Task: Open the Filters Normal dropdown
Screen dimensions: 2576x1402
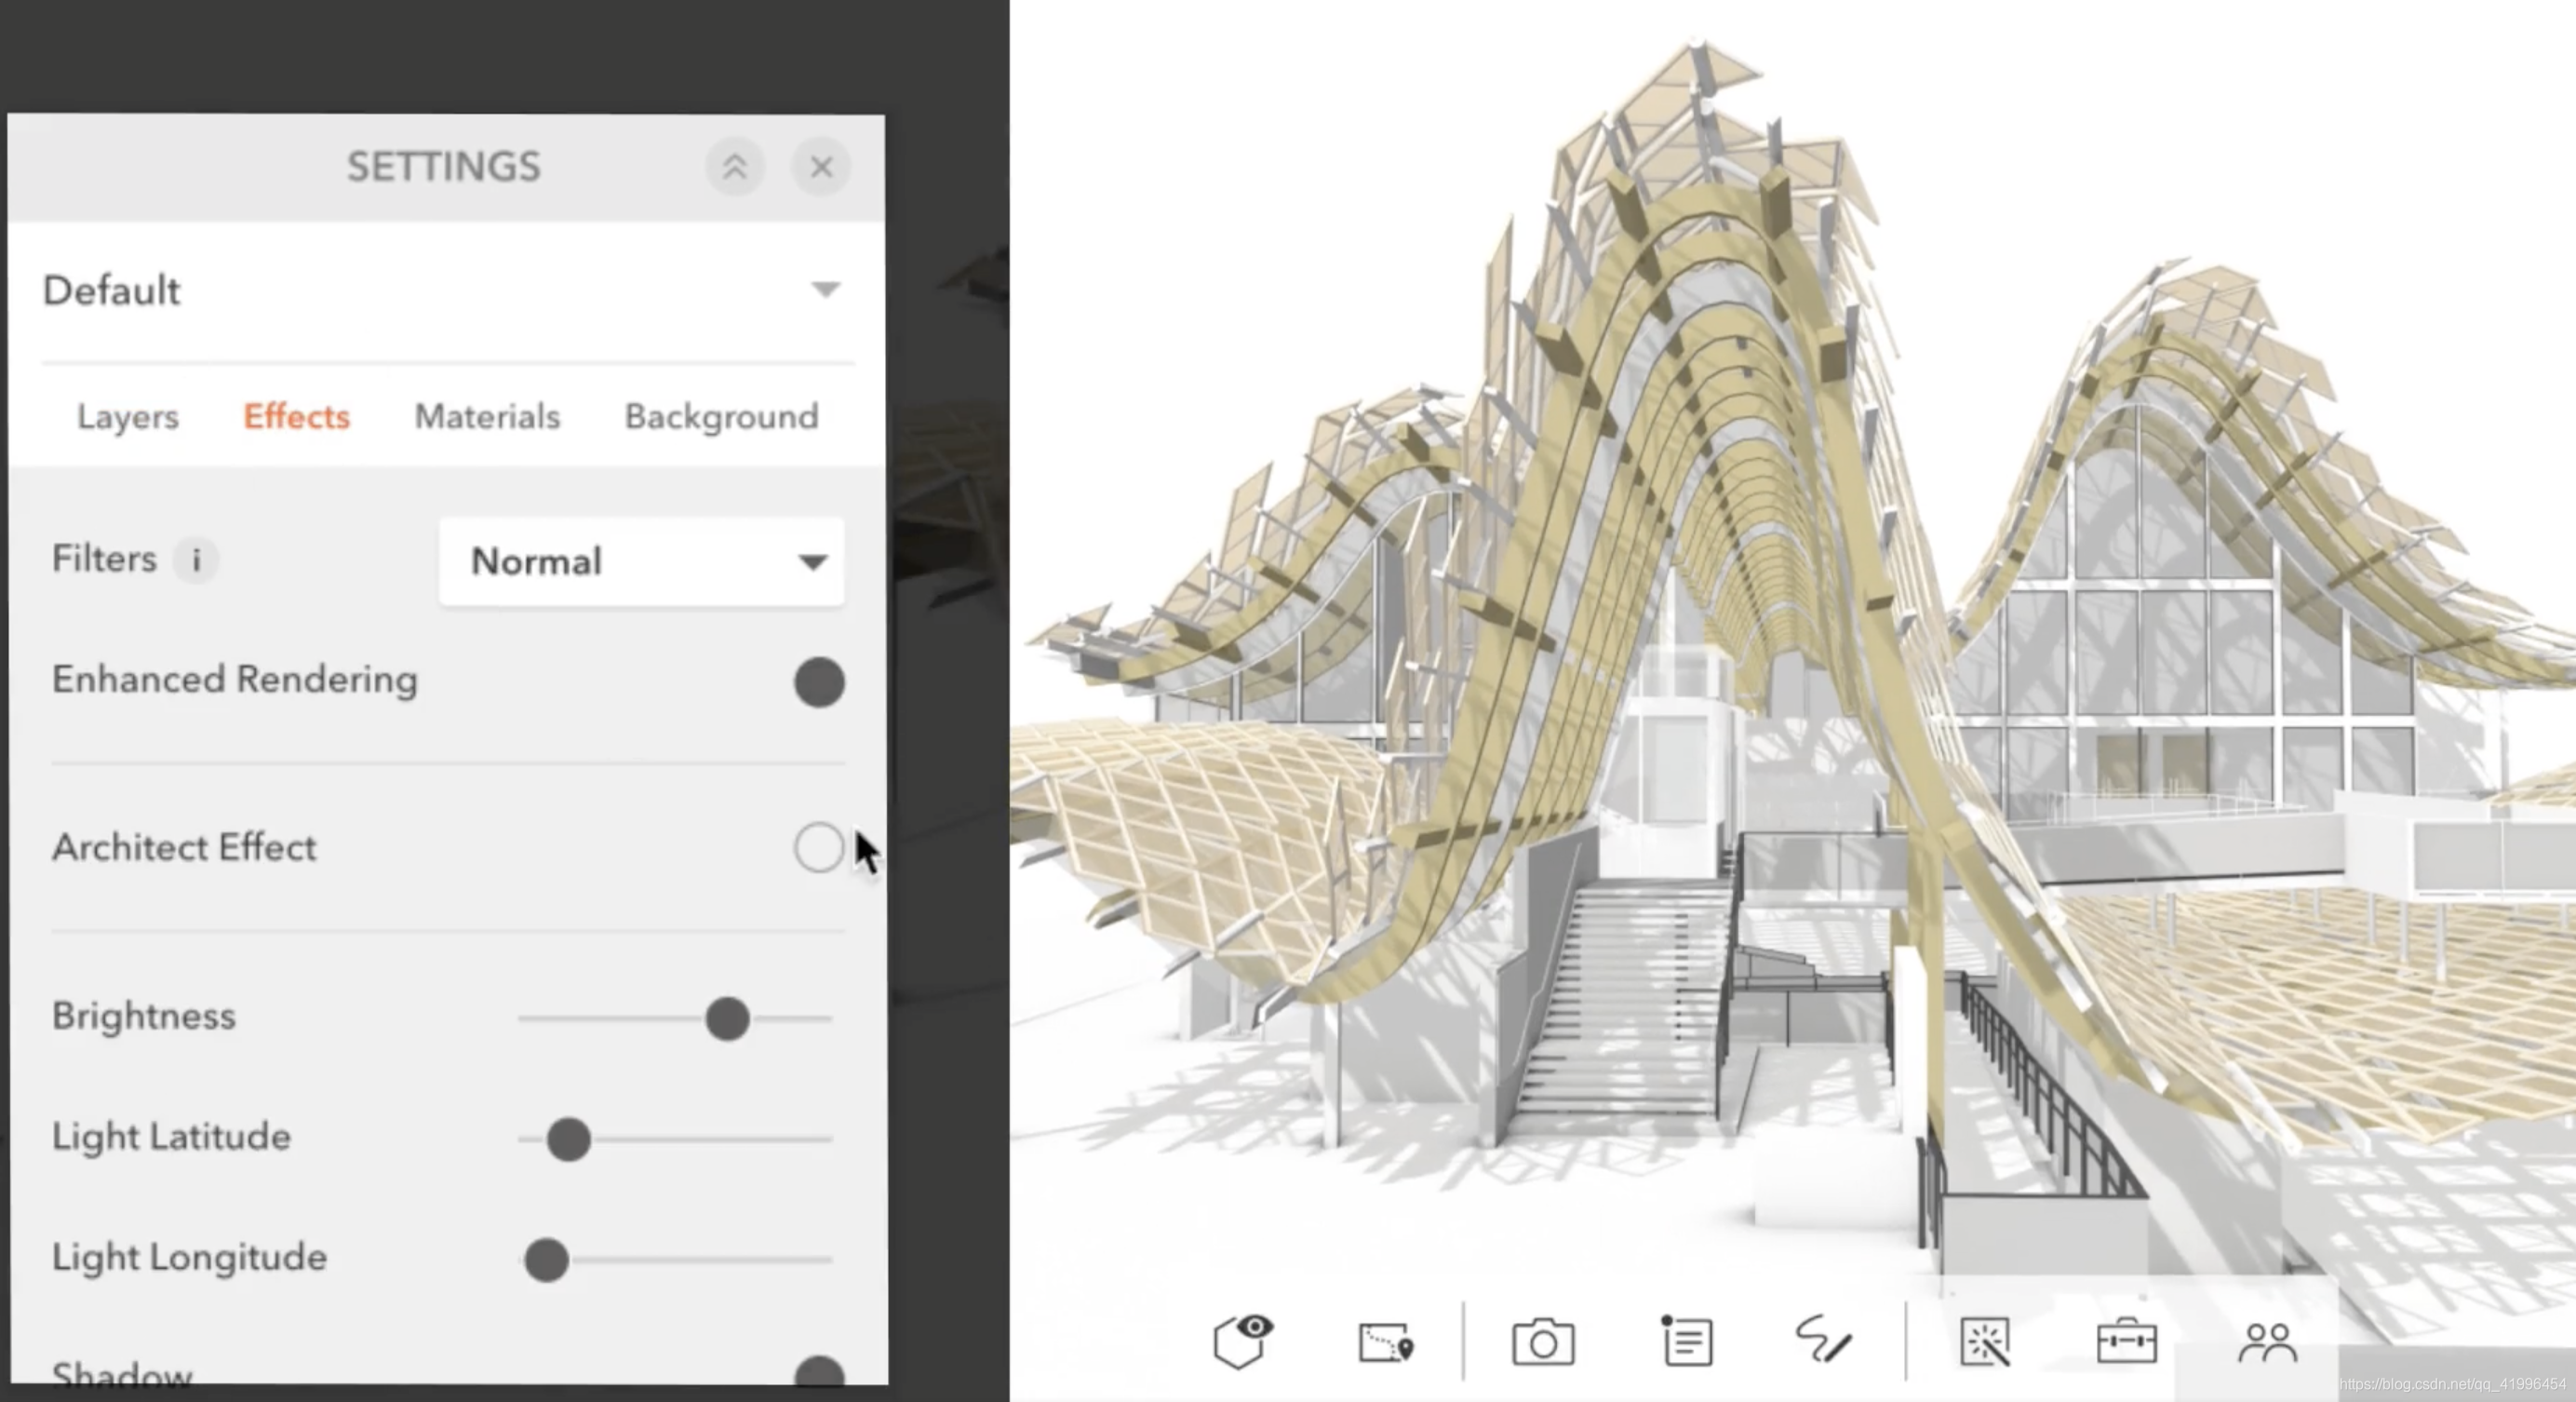Action: [641, 562]
